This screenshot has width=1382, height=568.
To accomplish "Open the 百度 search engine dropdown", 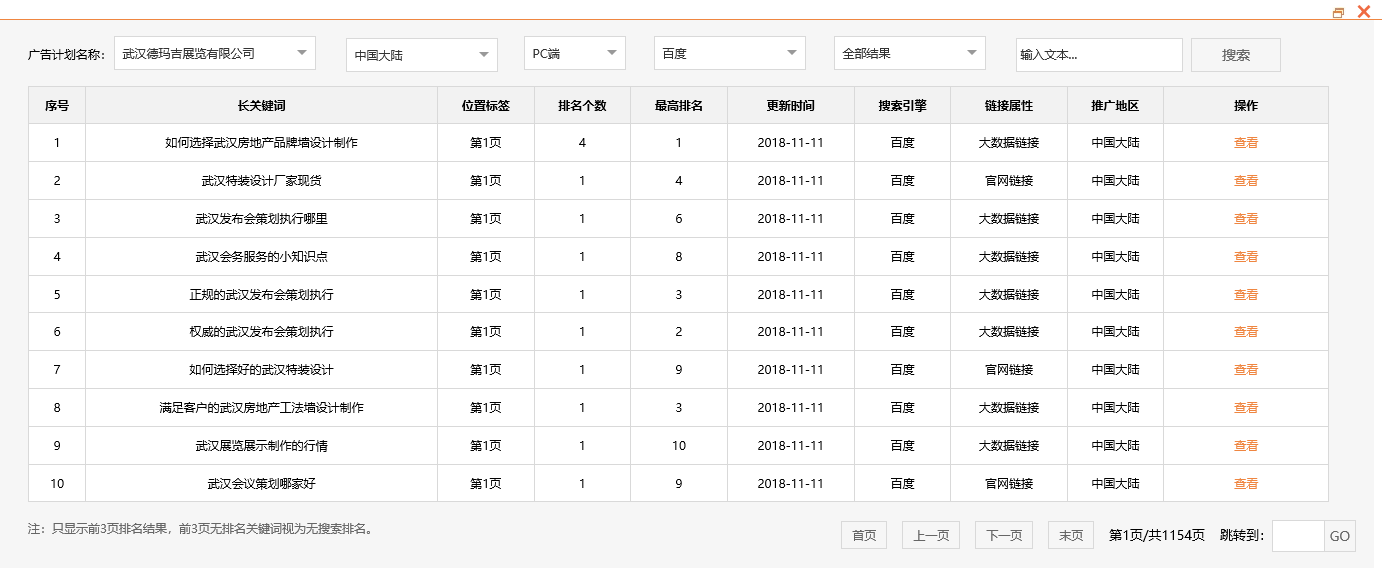I will [730, 53].
